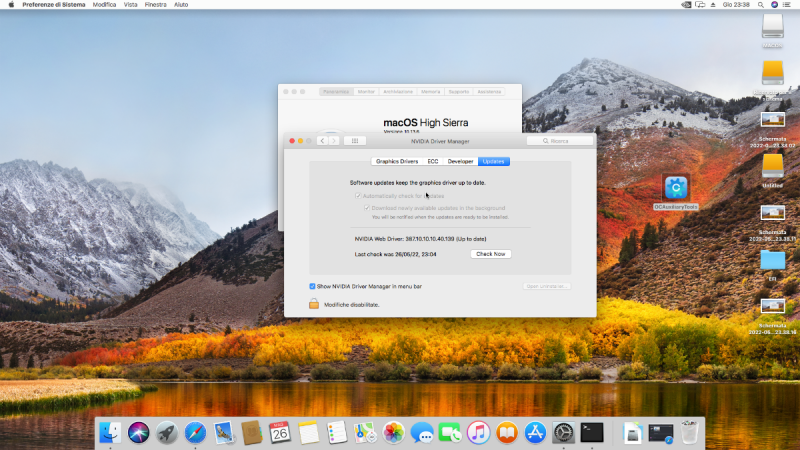Uncheck Show NVIDIA Driver Manager in menu bar
800x450 pixels.
(x=312, y=286)
